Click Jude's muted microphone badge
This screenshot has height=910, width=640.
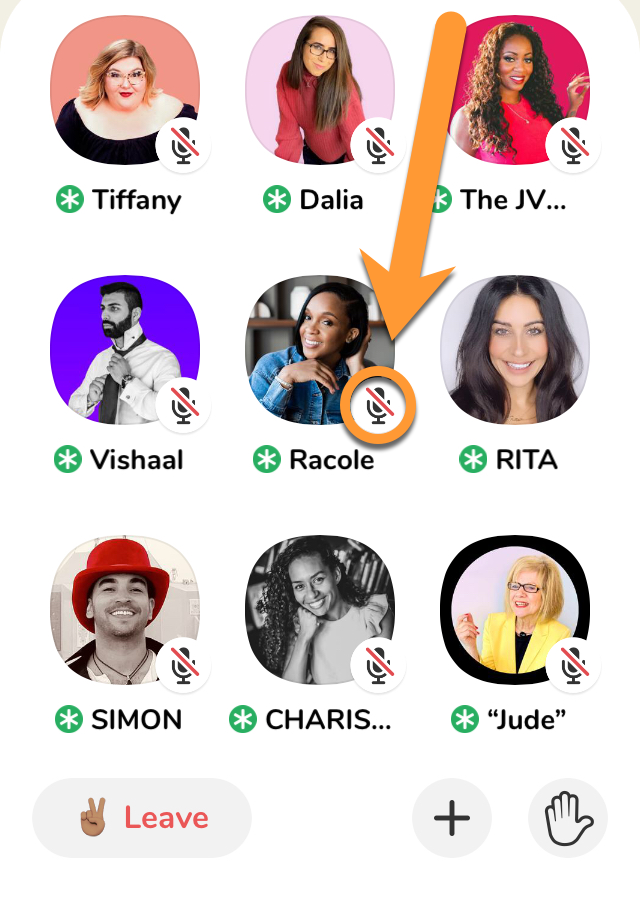(573, 665)
